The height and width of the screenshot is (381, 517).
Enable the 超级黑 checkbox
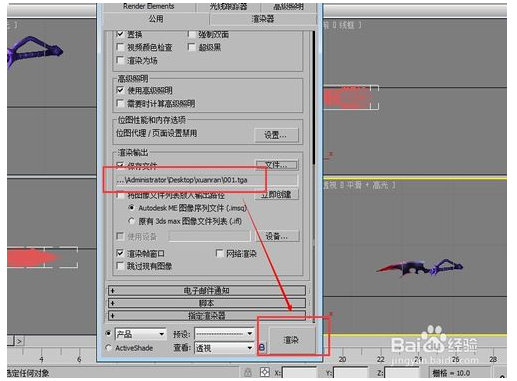(x=192, y=47)
